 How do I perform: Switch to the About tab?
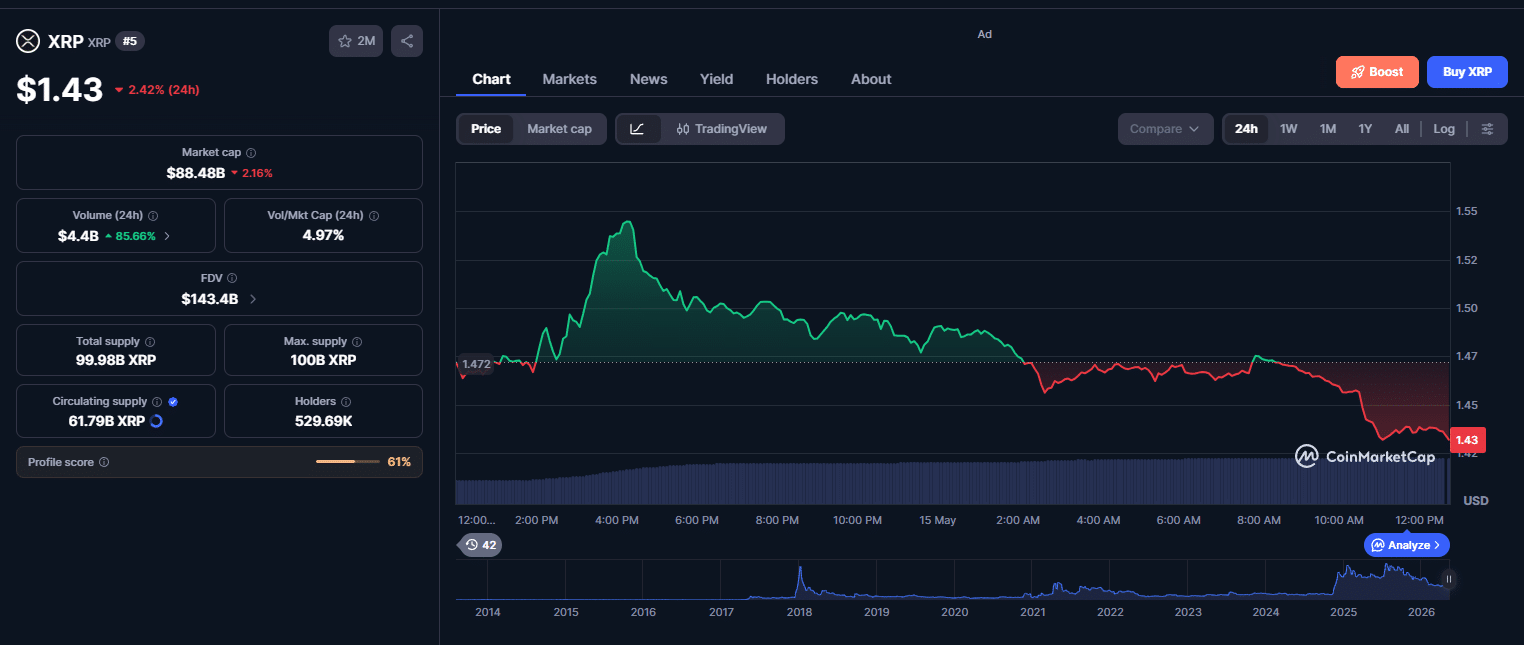871,79
